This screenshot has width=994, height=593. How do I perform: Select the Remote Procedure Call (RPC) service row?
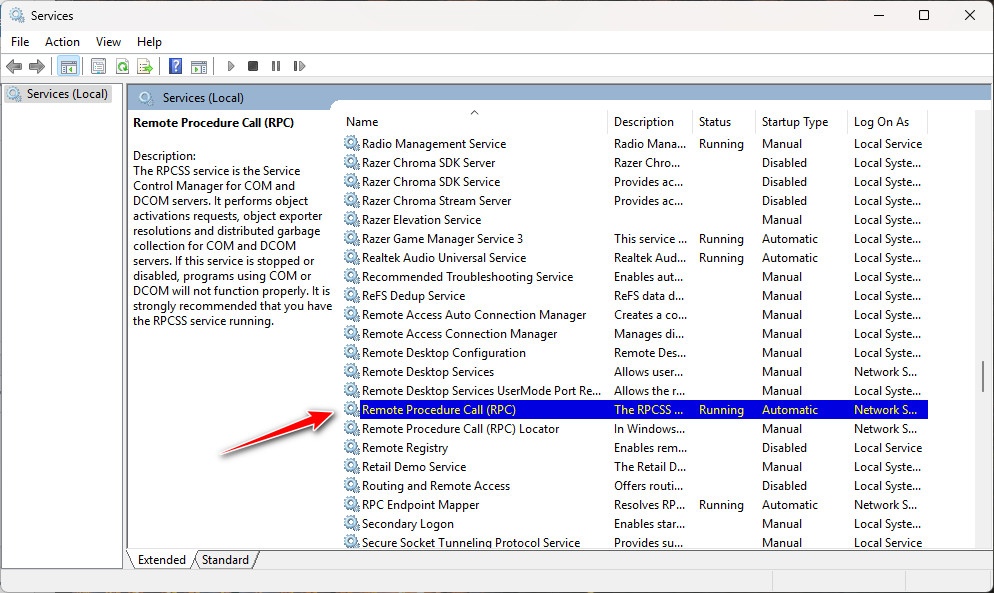point(636,410)
